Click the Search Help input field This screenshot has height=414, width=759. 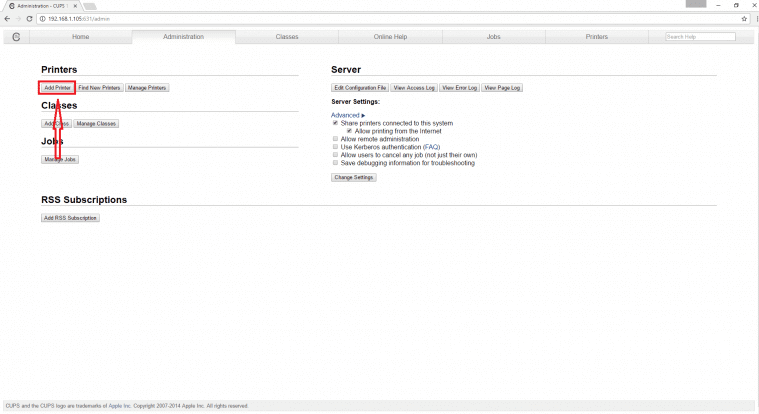[x=700, y=37]
